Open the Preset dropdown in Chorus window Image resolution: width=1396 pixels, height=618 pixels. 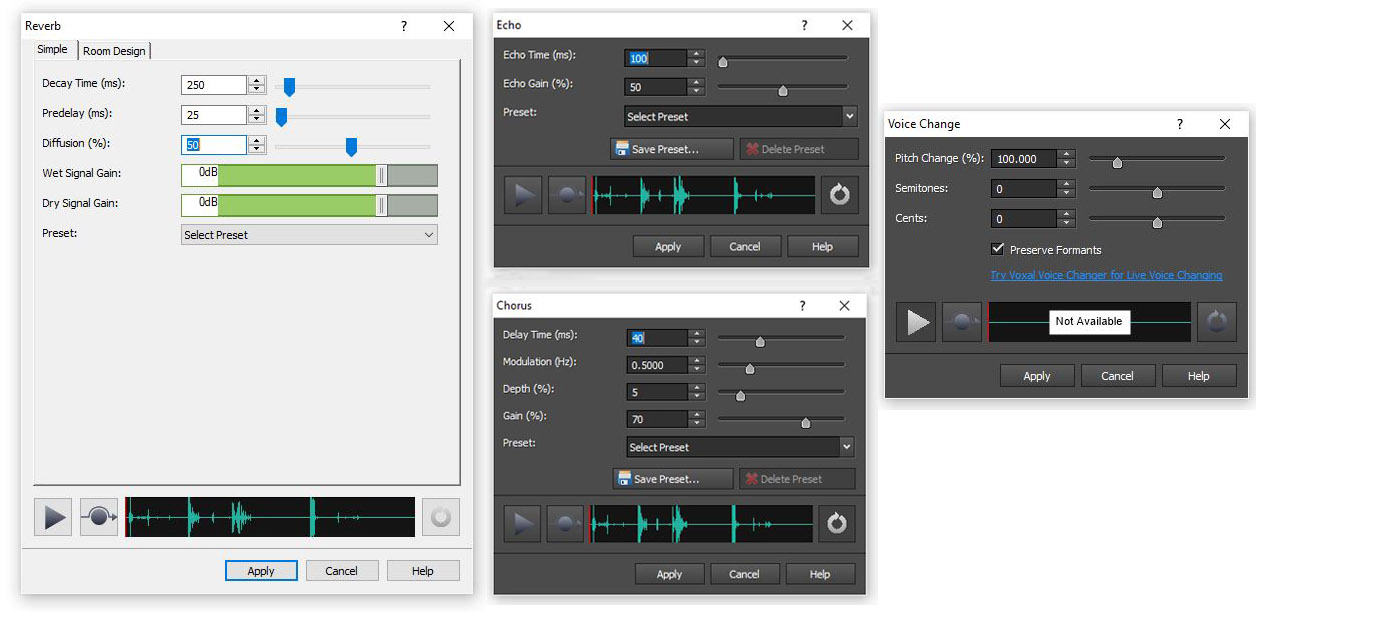pyautogui.click(x=741, y=447)
